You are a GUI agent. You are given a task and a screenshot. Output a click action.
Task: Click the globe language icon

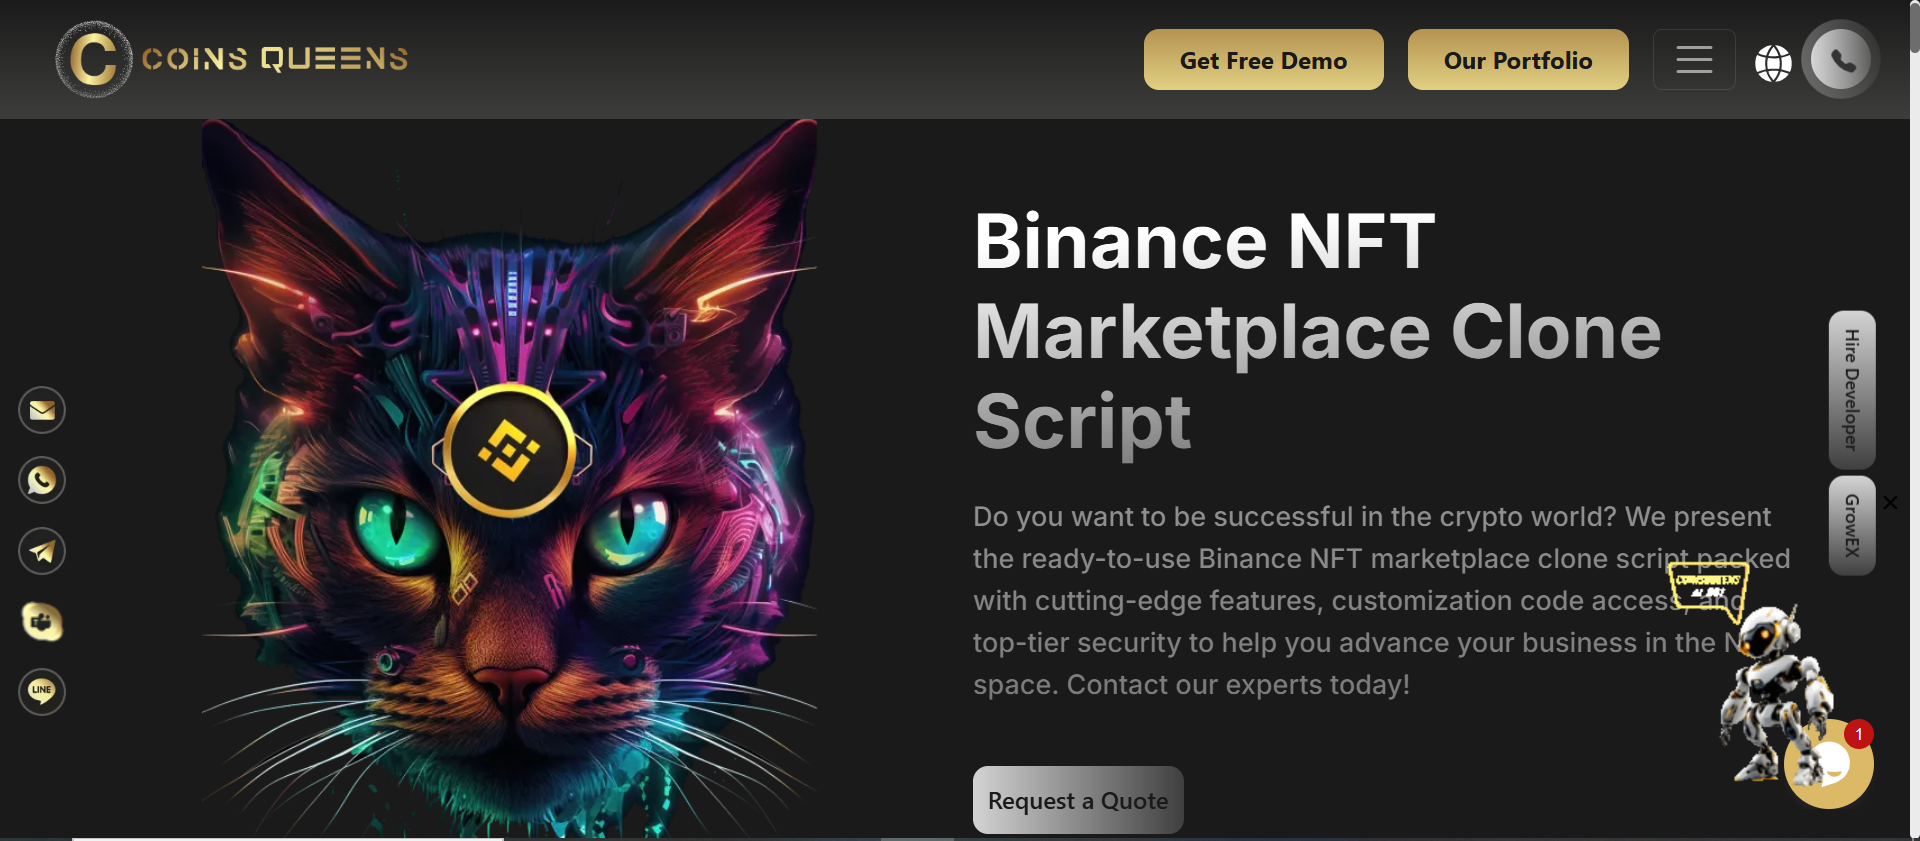1774,62
